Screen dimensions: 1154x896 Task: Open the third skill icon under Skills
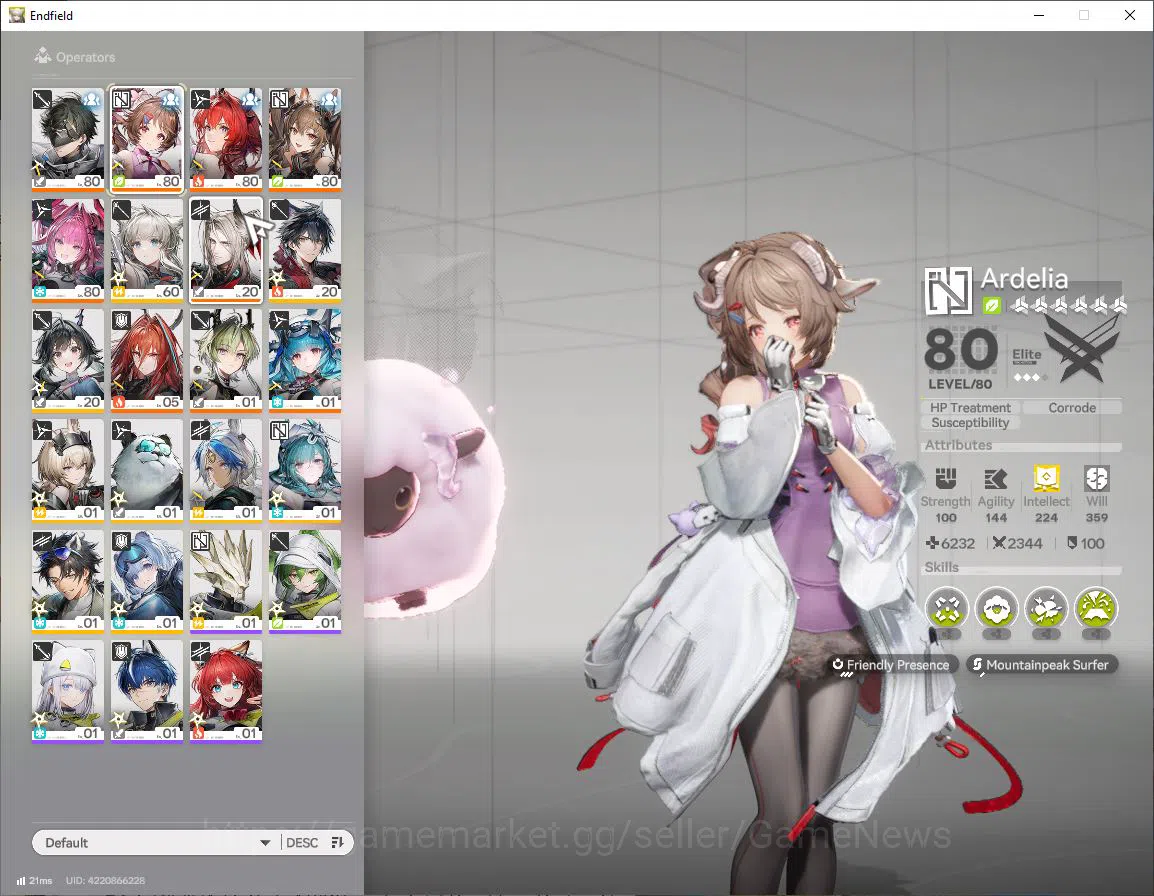tap(1046, 608)
